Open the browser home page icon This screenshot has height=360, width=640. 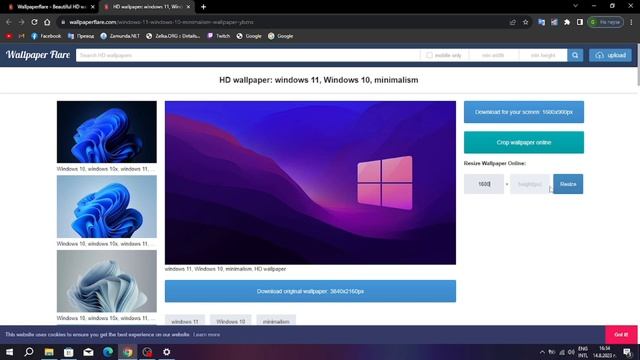[47, 22]
